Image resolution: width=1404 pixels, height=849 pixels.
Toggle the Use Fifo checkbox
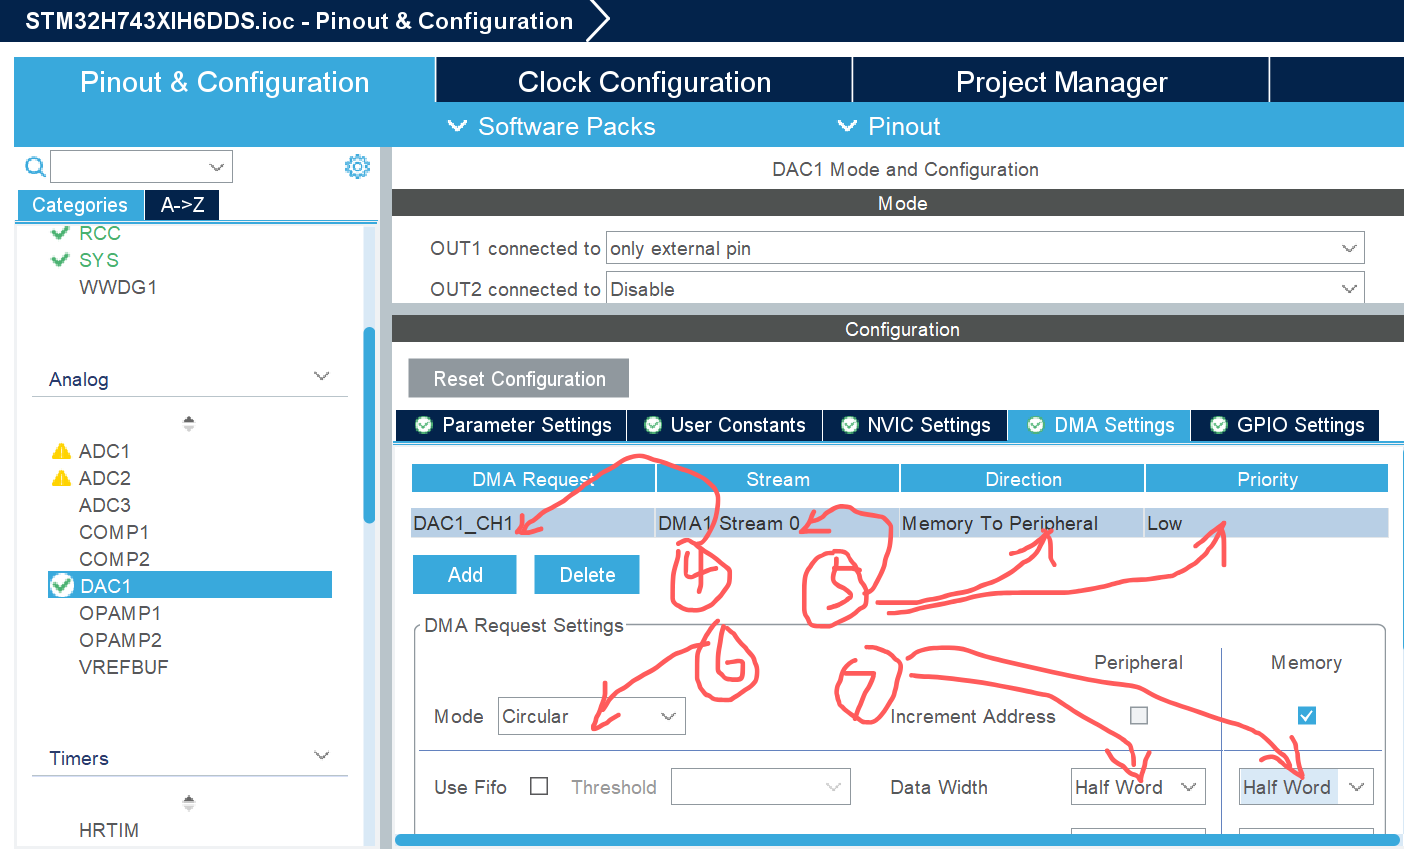(539, 786)
